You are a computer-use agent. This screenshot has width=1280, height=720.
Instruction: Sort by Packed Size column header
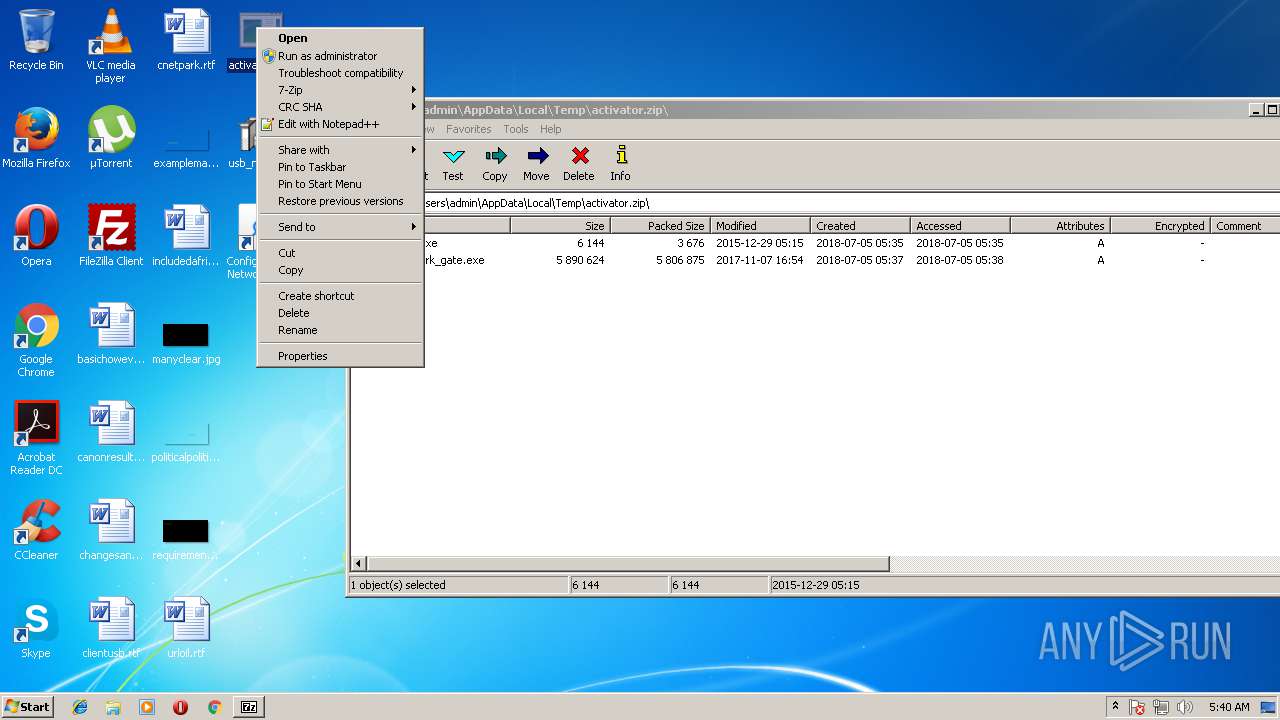click(x=660, y=226)
